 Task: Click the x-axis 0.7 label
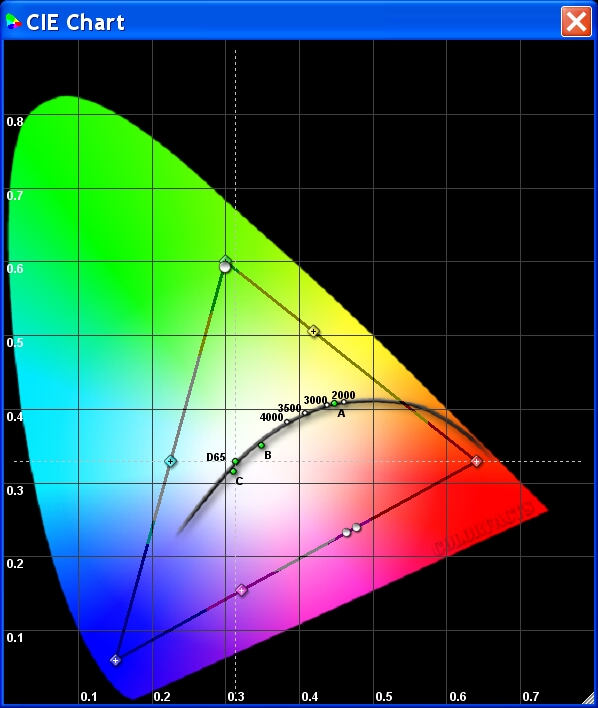531,696
